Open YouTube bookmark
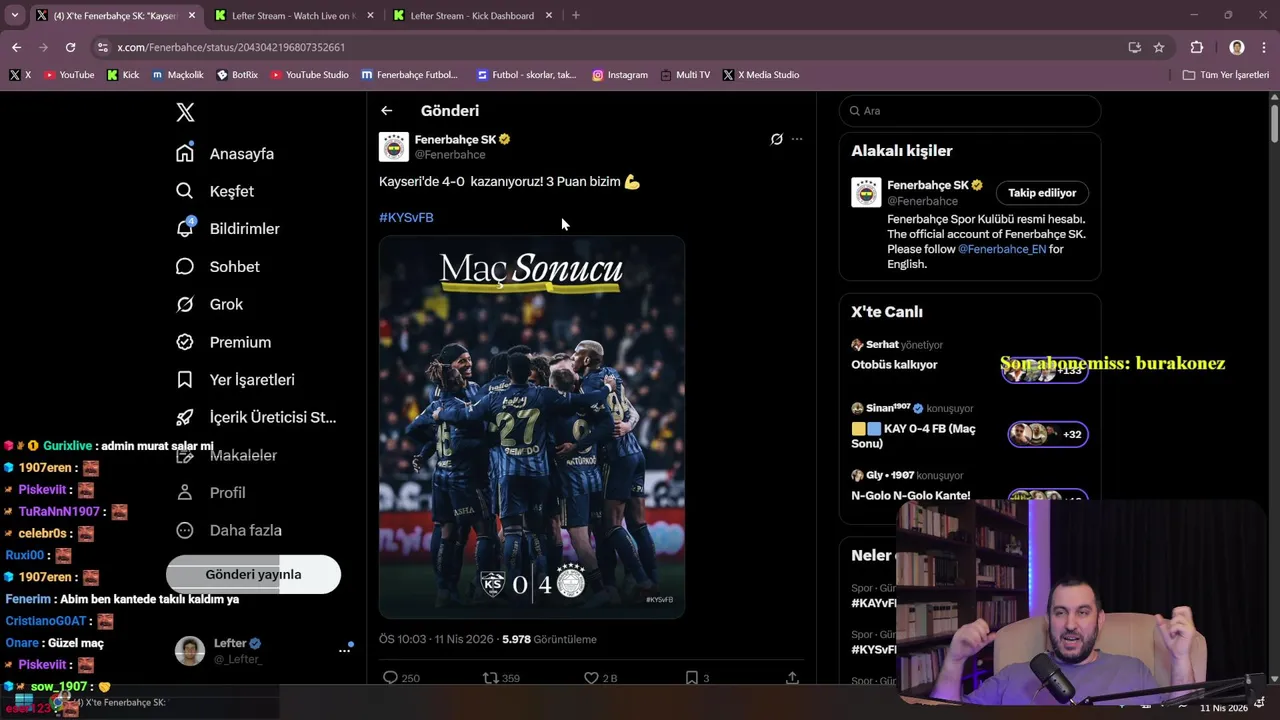 69,75
